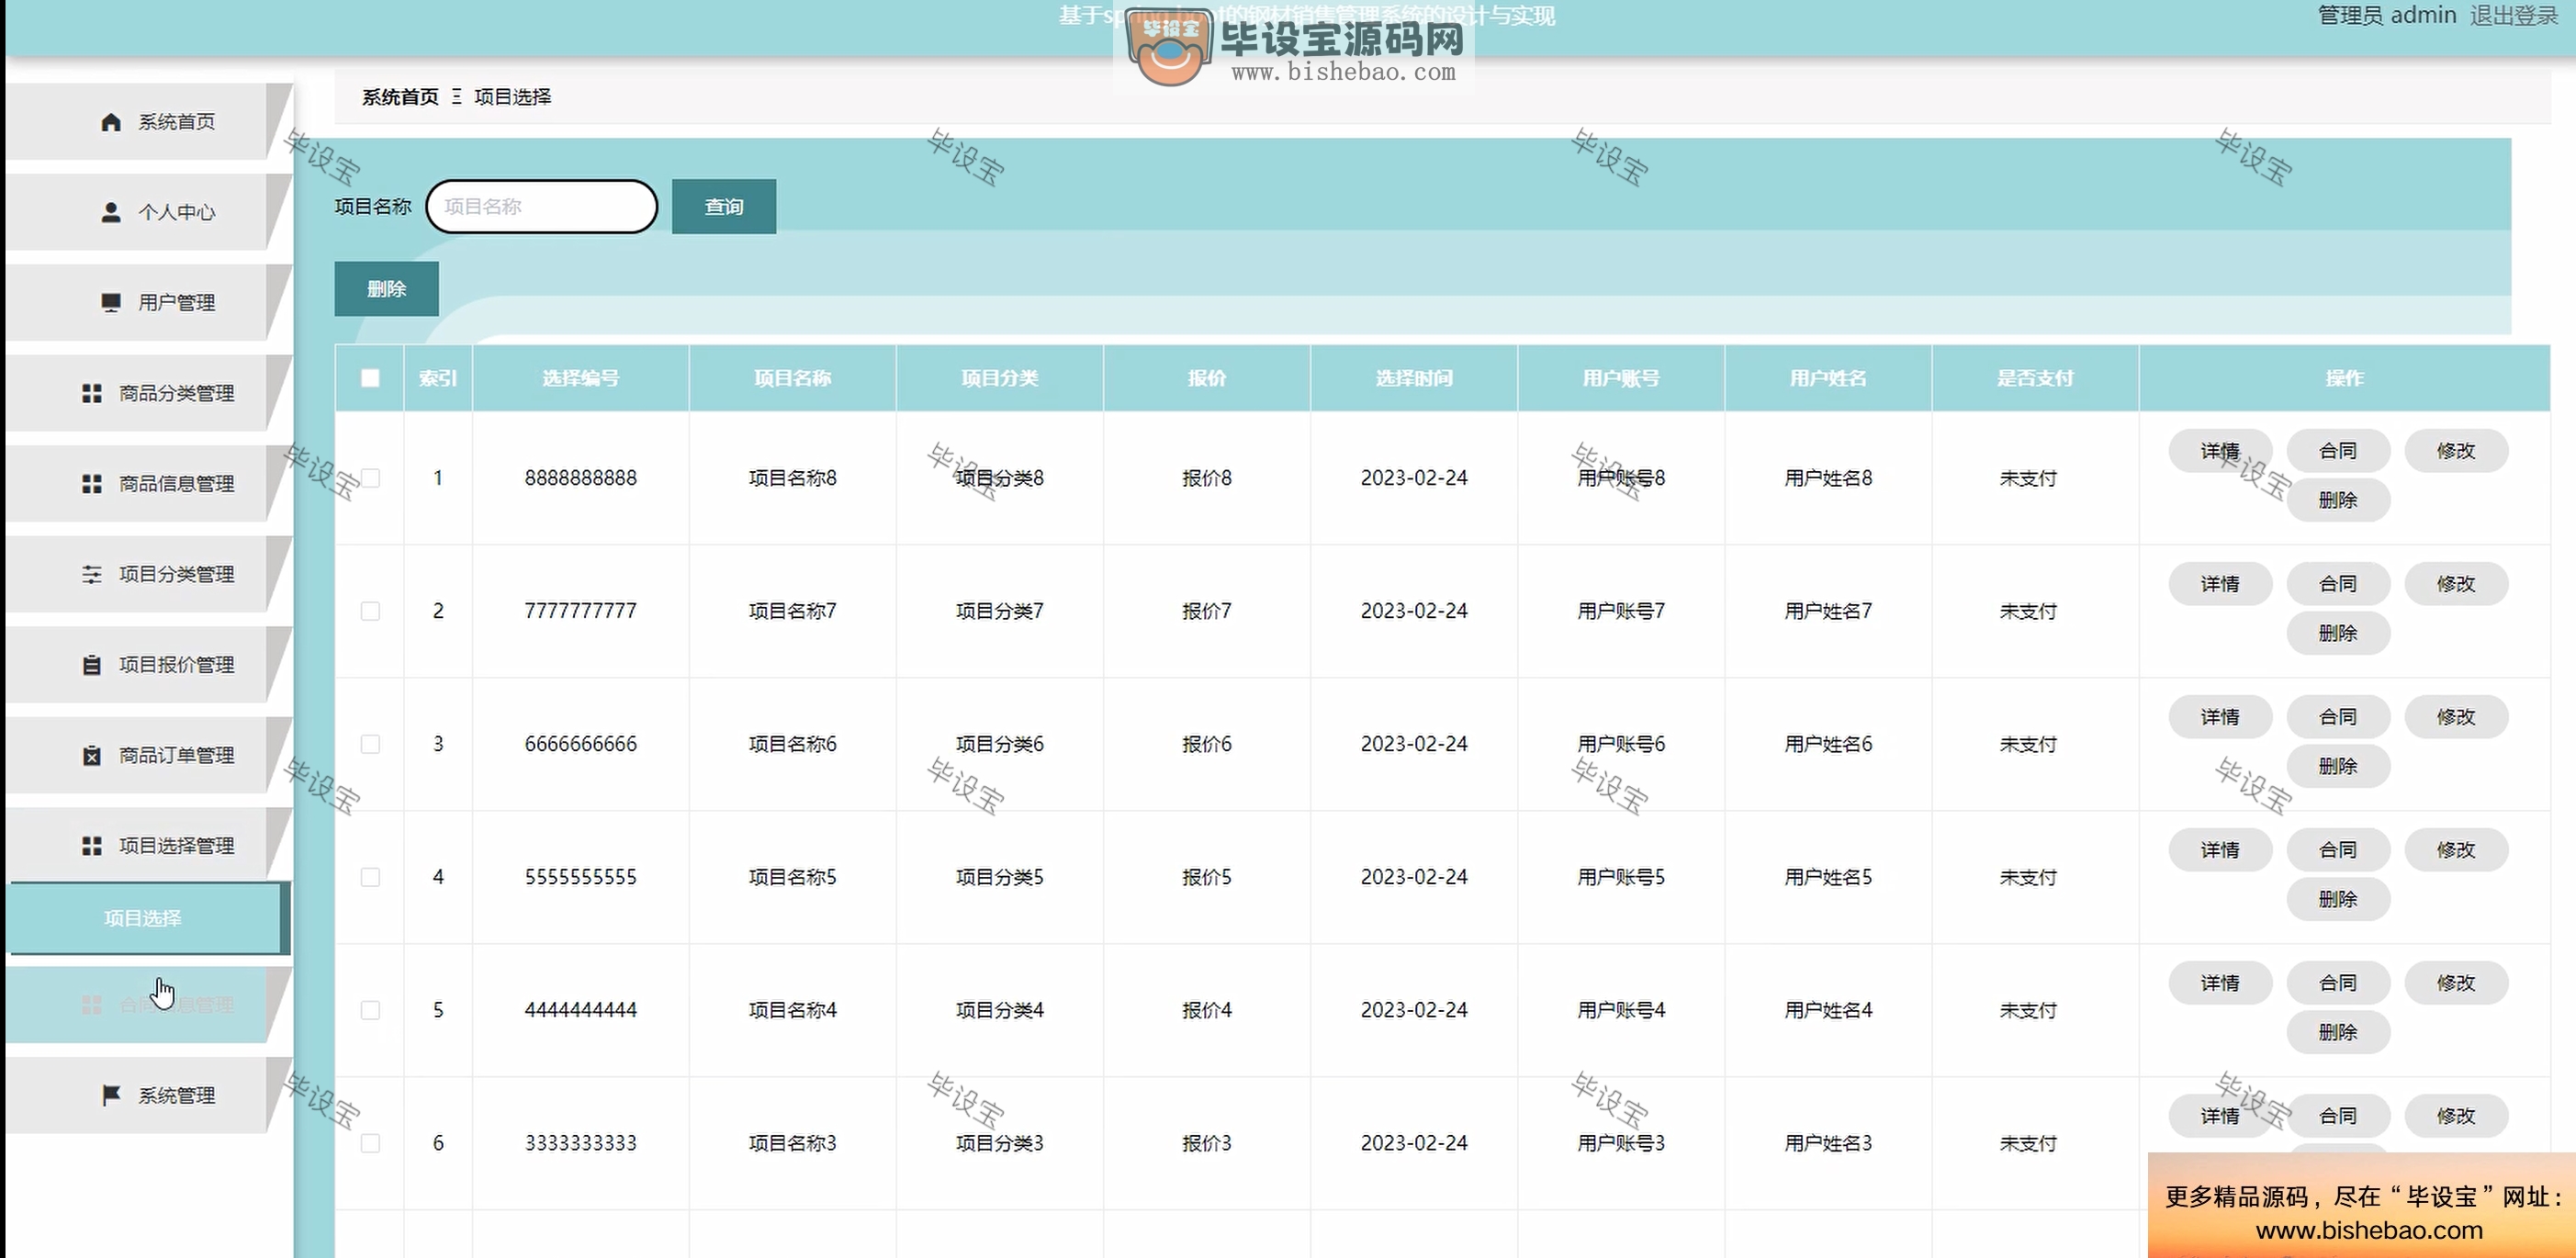This screenshot has width=2576, height=1258.
Task: Click the home icon beside 系统首页
Action: [111, 122]
